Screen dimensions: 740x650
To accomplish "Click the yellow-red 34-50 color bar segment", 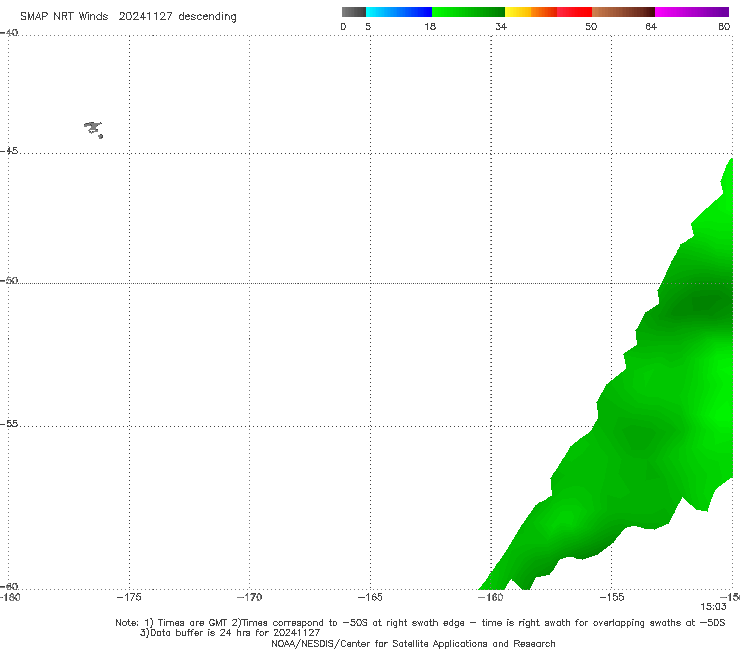I will point(548,12).
